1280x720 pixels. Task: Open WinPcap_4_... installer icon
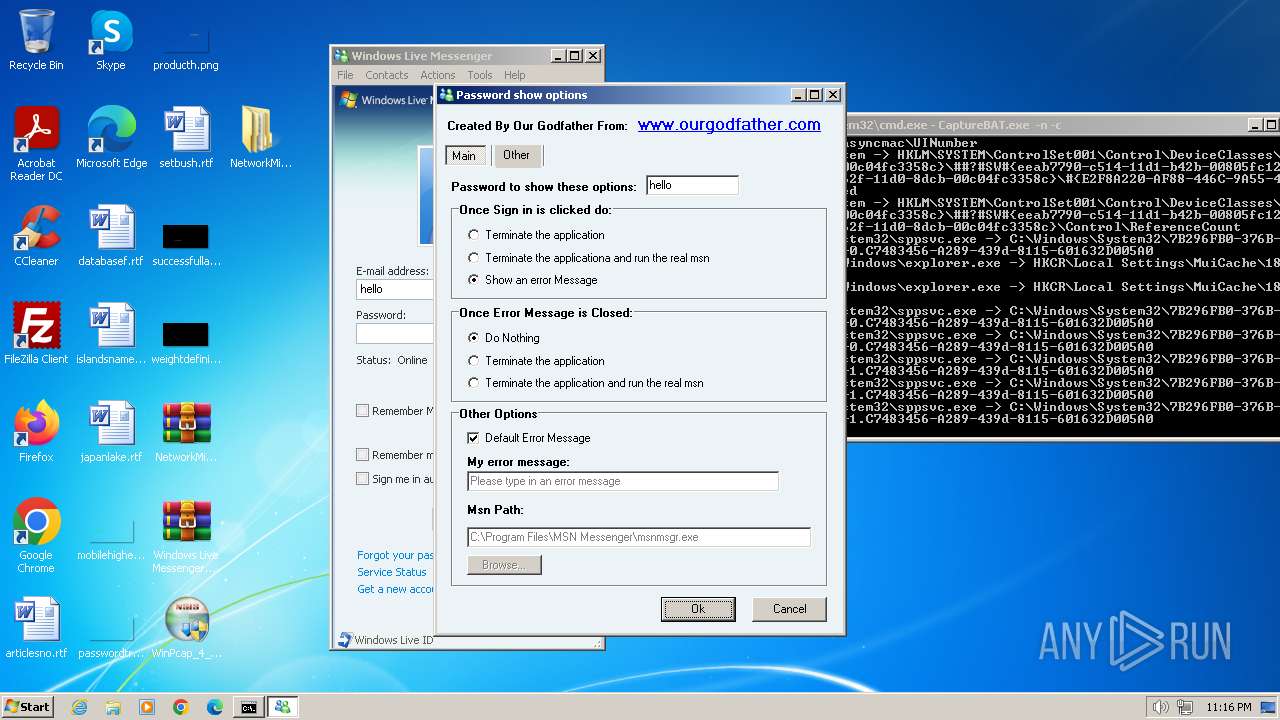tap(186, 628)
